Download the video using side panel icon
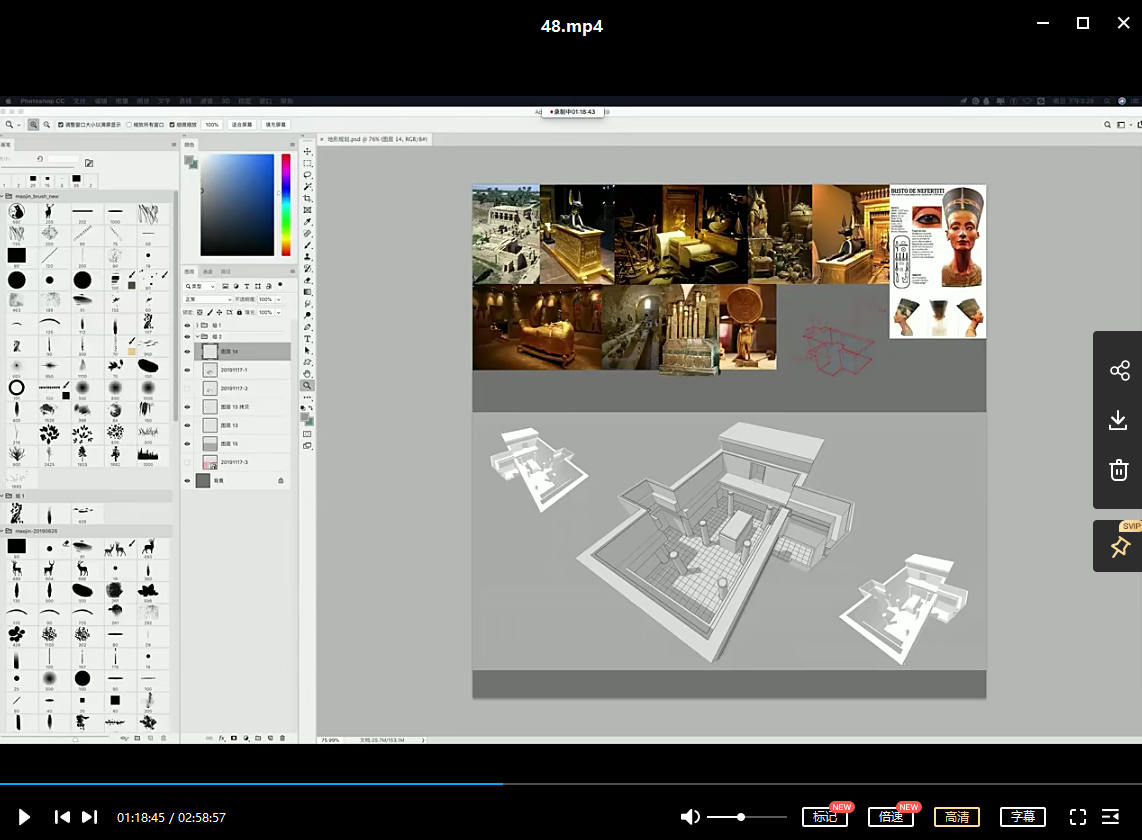The height and width of the screenshot is (840, 1142). click(x=1119, y=420)
